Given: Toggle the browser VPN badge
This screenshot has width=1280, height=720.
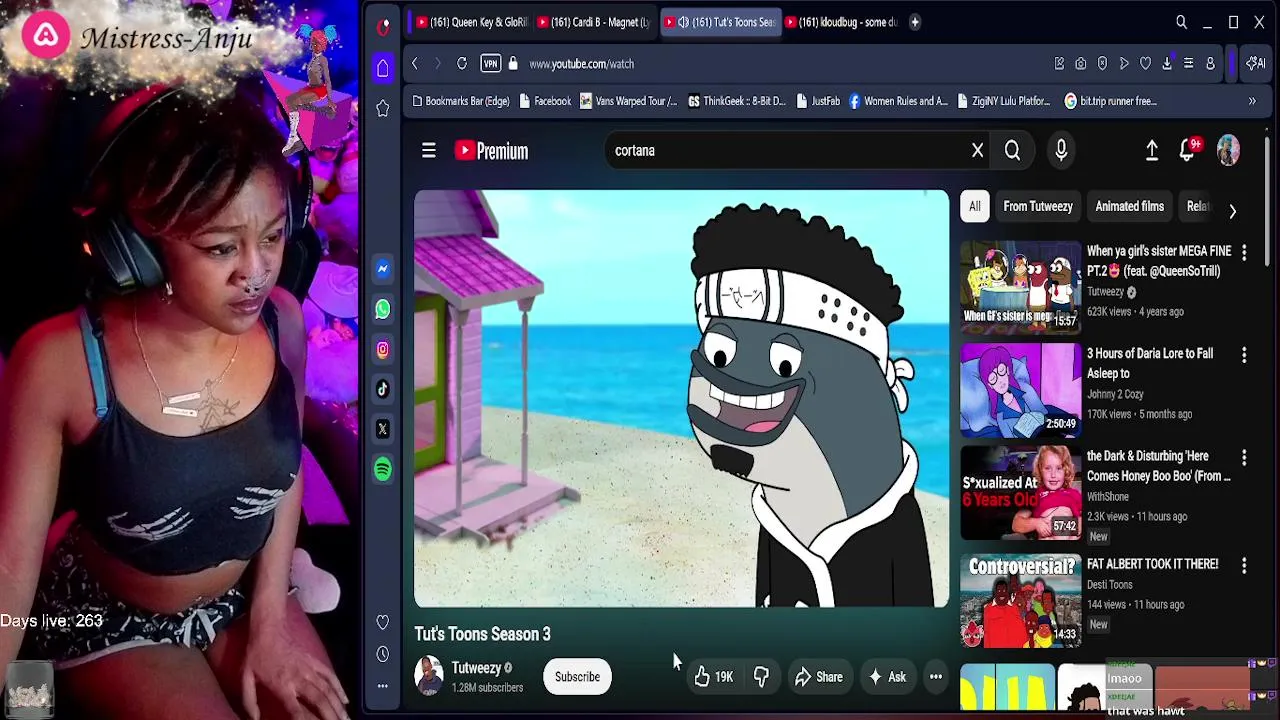Looking at the screenshot, I should pyautogui.click(x=490, y=64).
